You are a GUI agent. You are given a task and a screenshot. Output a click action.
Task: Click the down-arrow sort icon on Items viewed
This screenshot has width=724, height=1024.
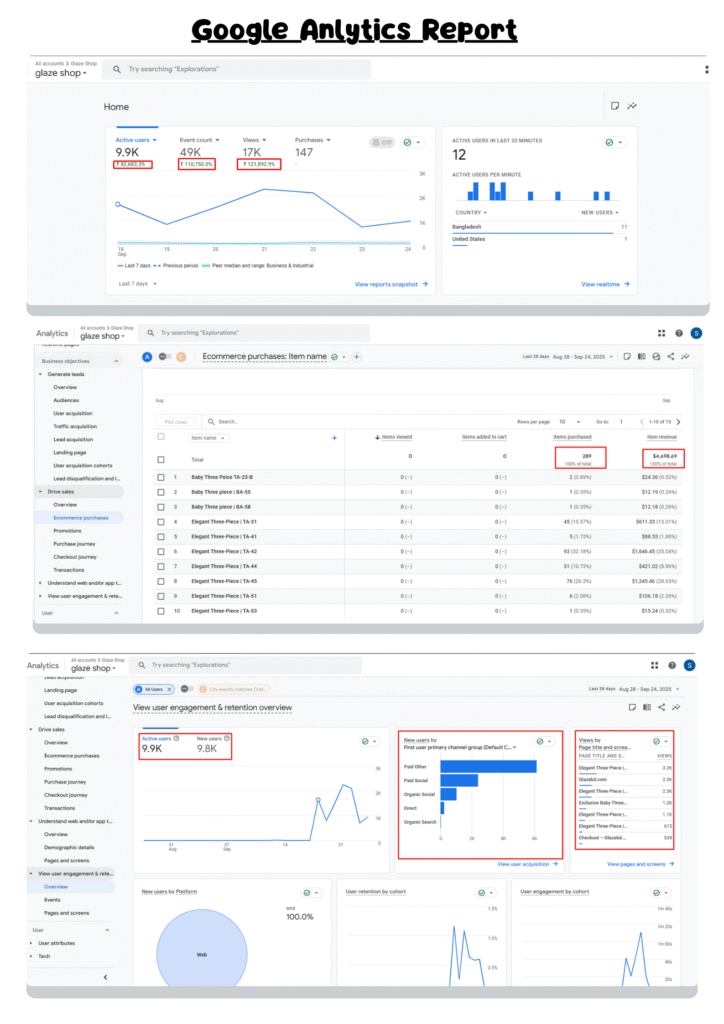(x=377, y=438)
